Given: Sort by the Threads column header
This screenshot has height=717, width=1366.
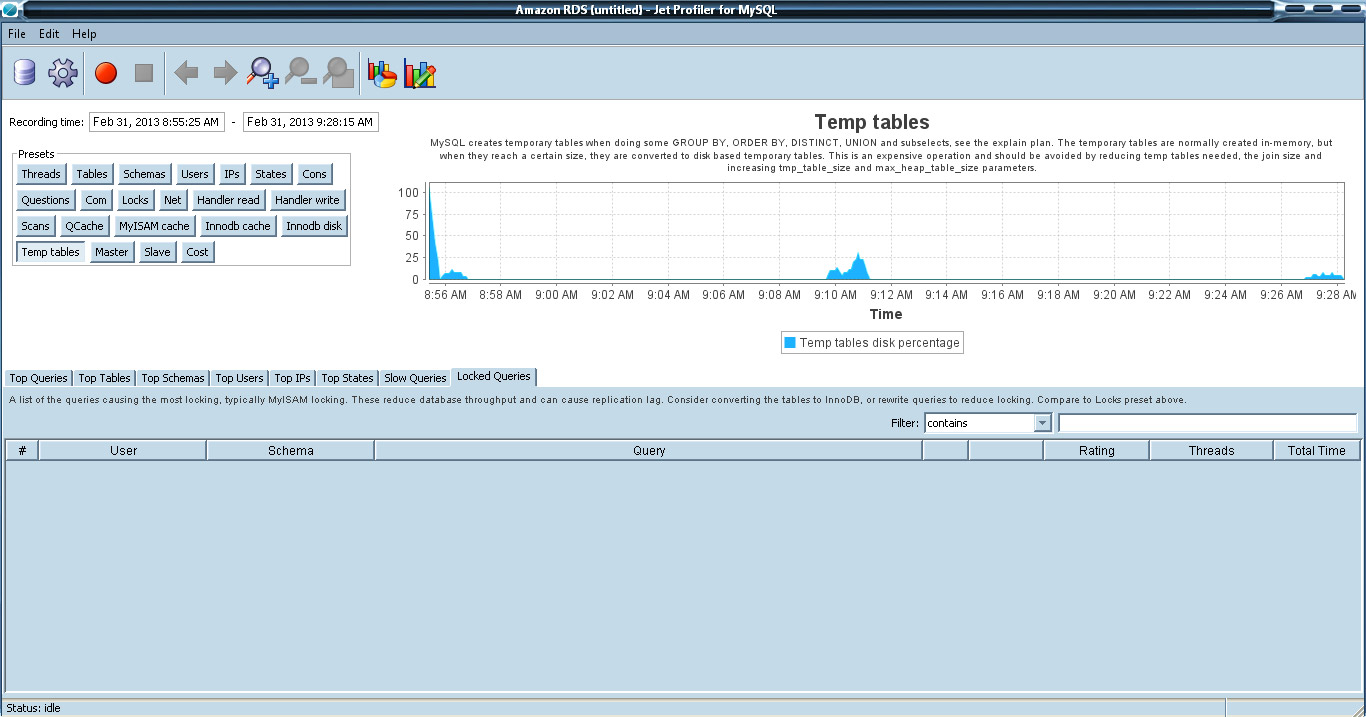Looking at the screenshot, I should [x=1211, y=451].
